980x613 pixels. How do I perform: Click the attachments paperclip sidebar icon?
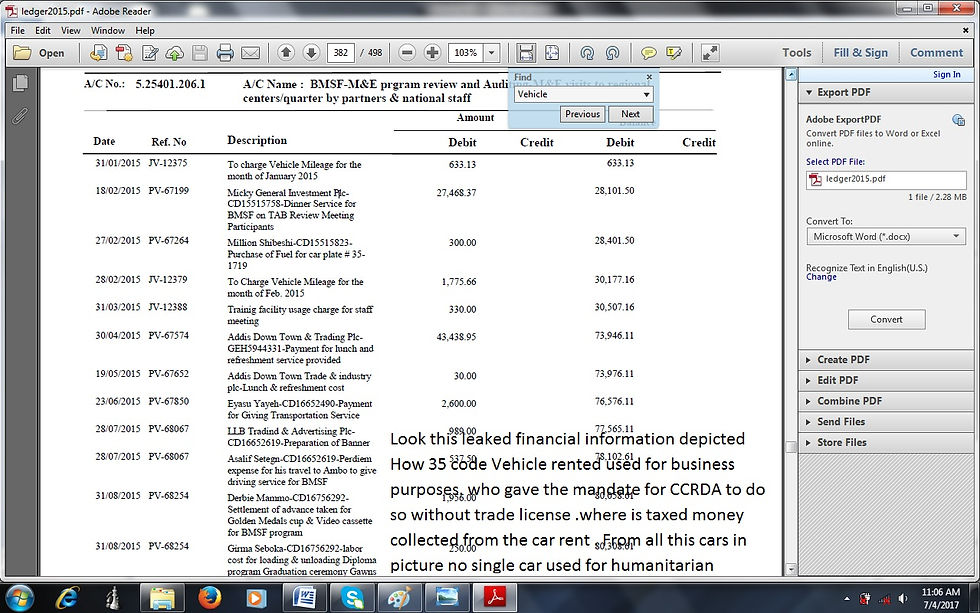(20, 116)
